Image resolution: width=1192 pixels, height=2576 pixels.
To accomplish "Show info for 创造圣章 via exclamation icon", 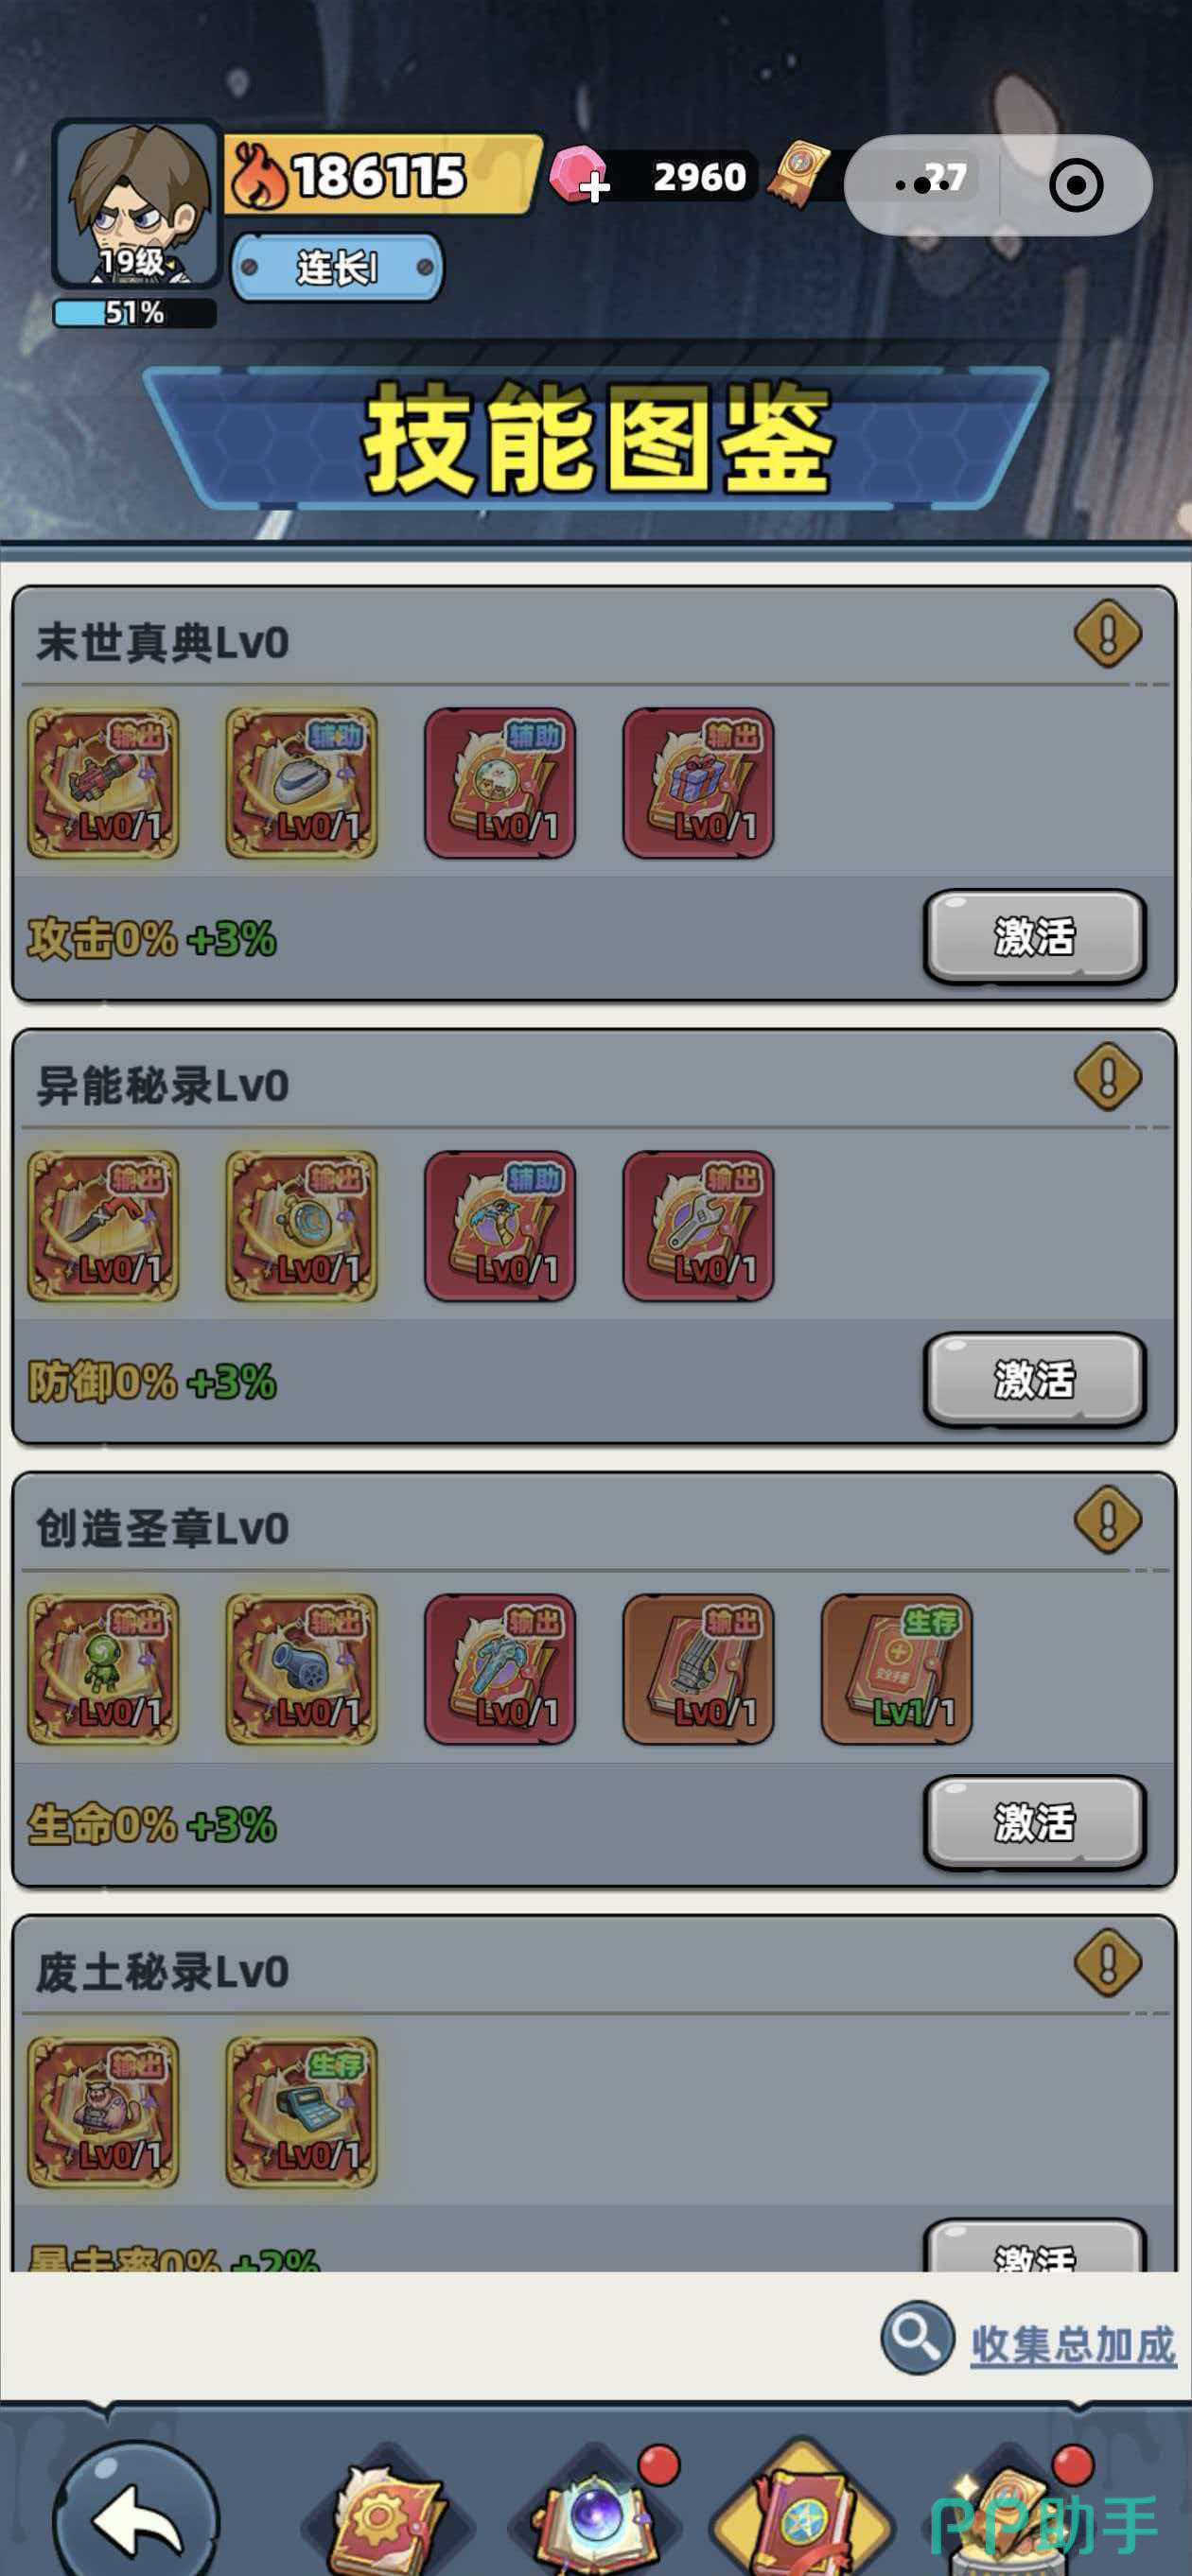I will point(1107,1519).
